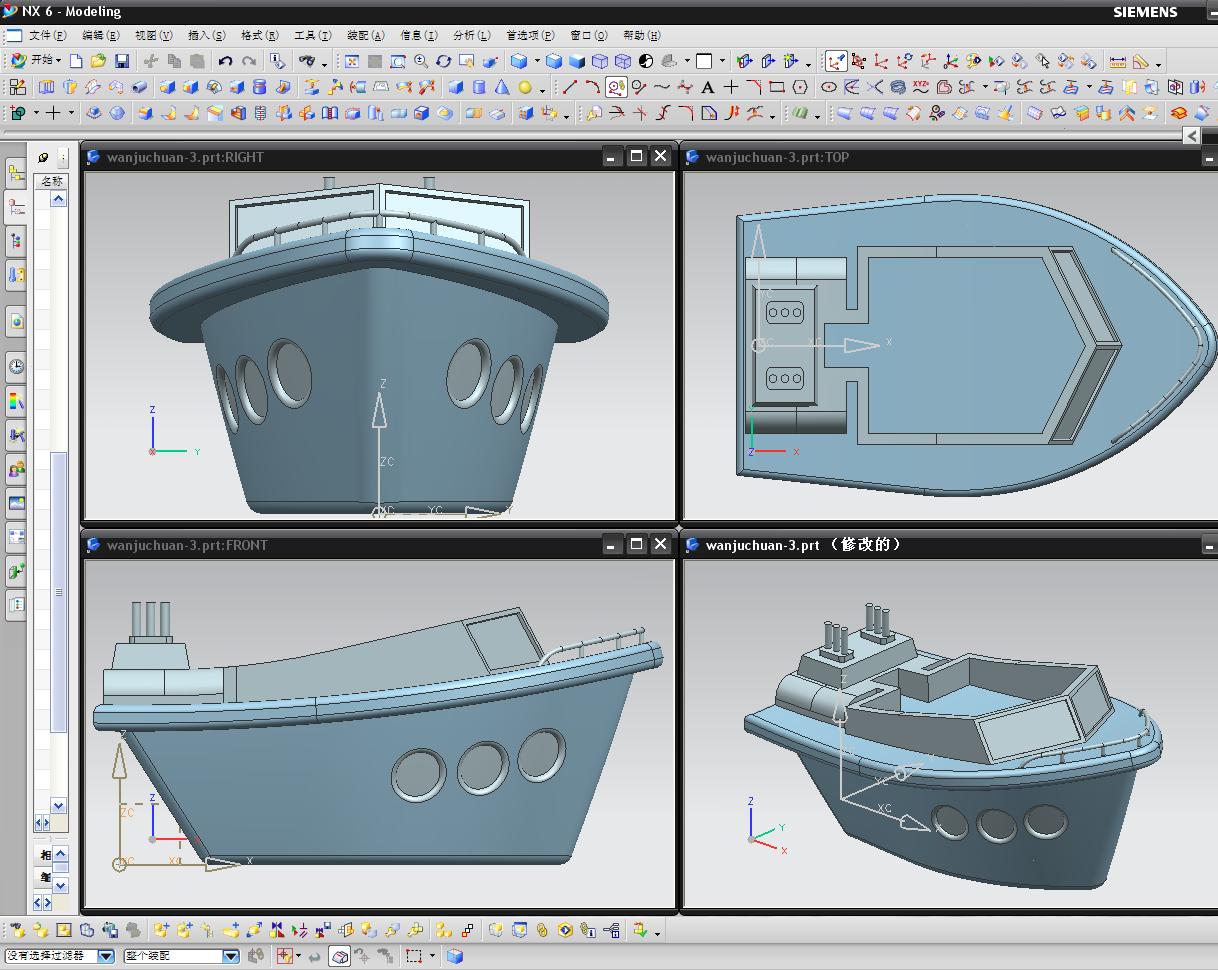
Task: Open the 帮助(H) Help menu
Action: pos(641,35)
